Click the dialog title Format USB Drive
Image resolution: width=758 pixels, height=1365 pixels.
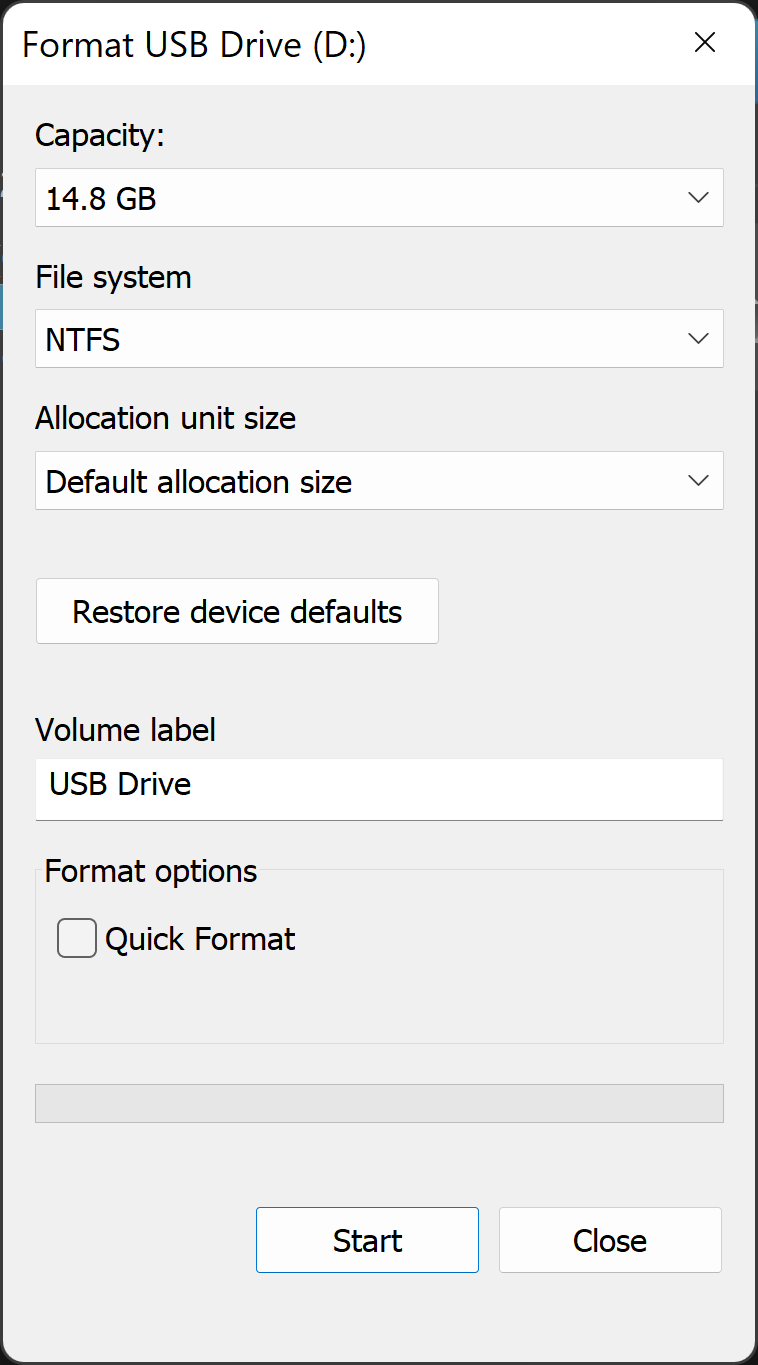coord(195,44)
